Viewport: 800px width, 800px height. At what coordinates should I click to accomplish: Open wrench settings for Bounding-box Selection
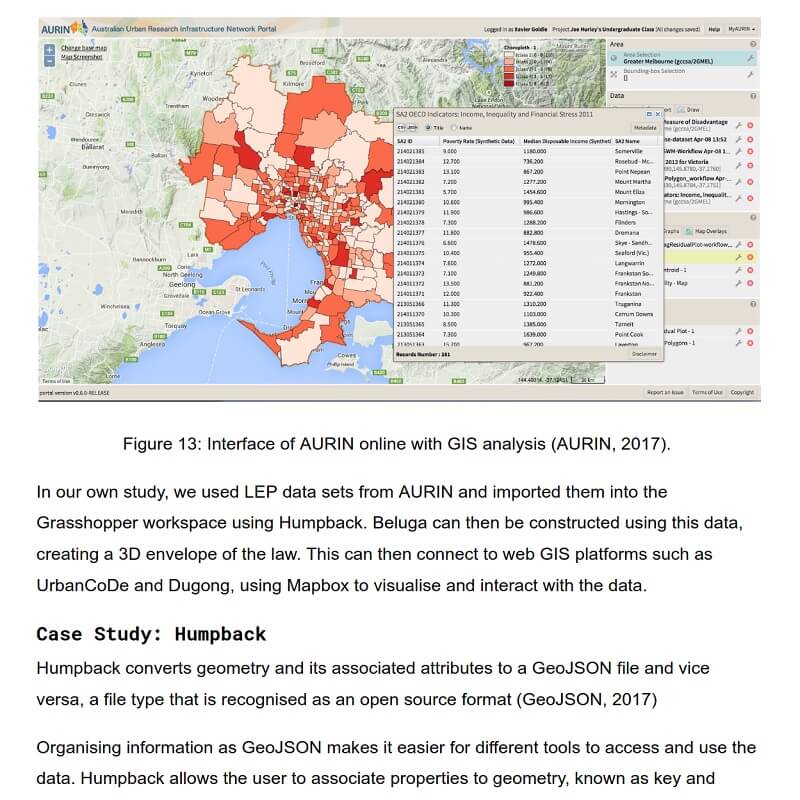point(751,75)
